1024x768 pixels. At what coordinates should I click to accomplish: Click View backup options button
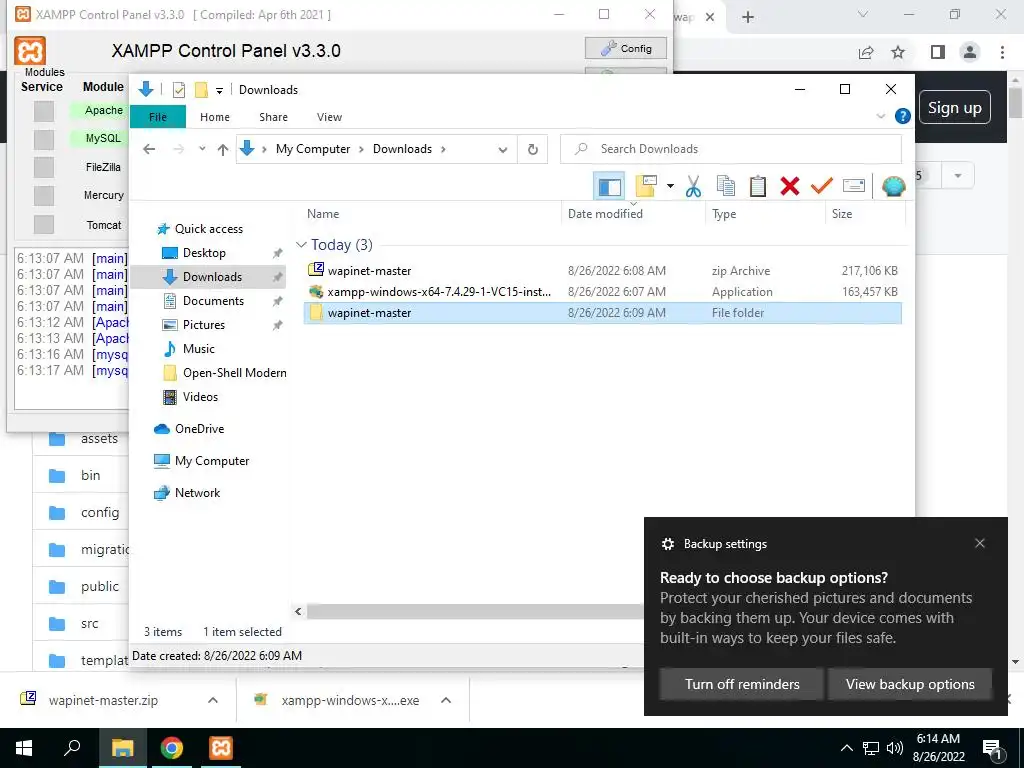click(910, 684)
